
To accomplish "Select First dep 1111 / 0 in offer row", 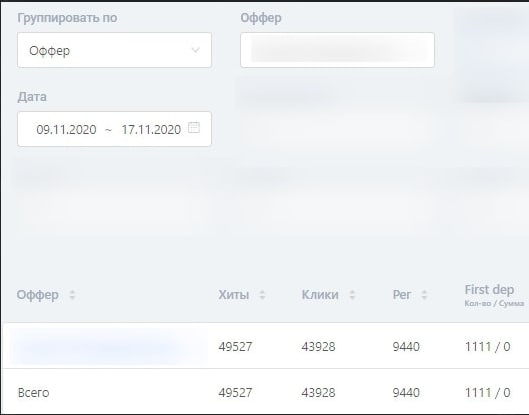I will point(488,347).
